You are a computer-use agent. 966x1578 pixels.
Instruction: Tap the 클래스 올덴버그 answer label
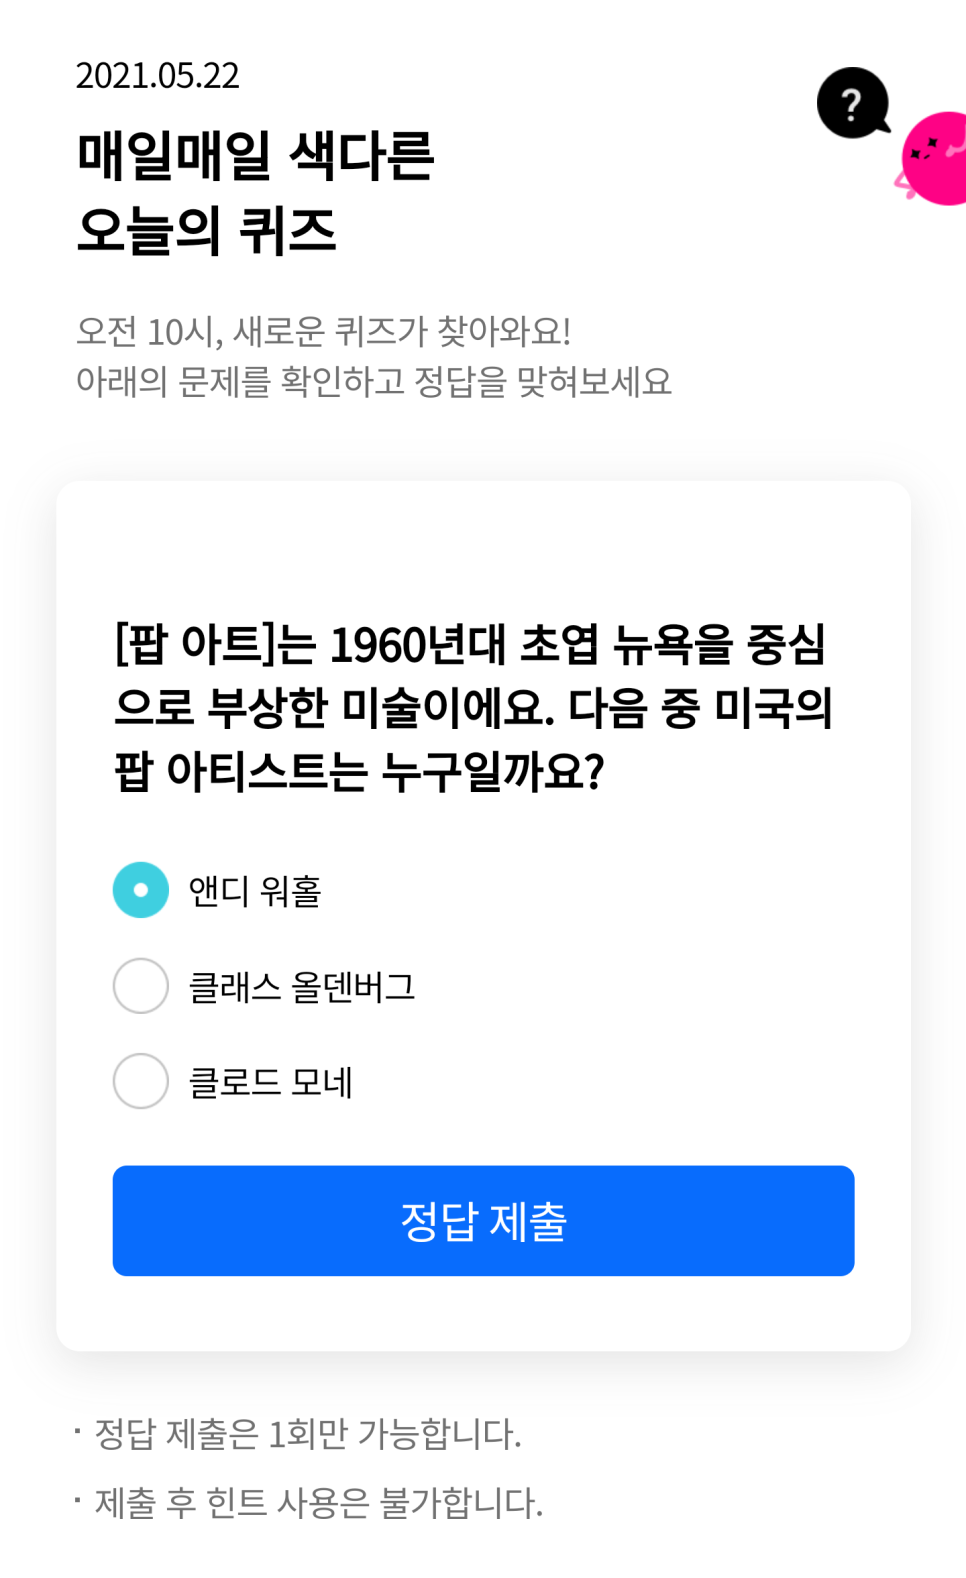[x=302, y=987]
